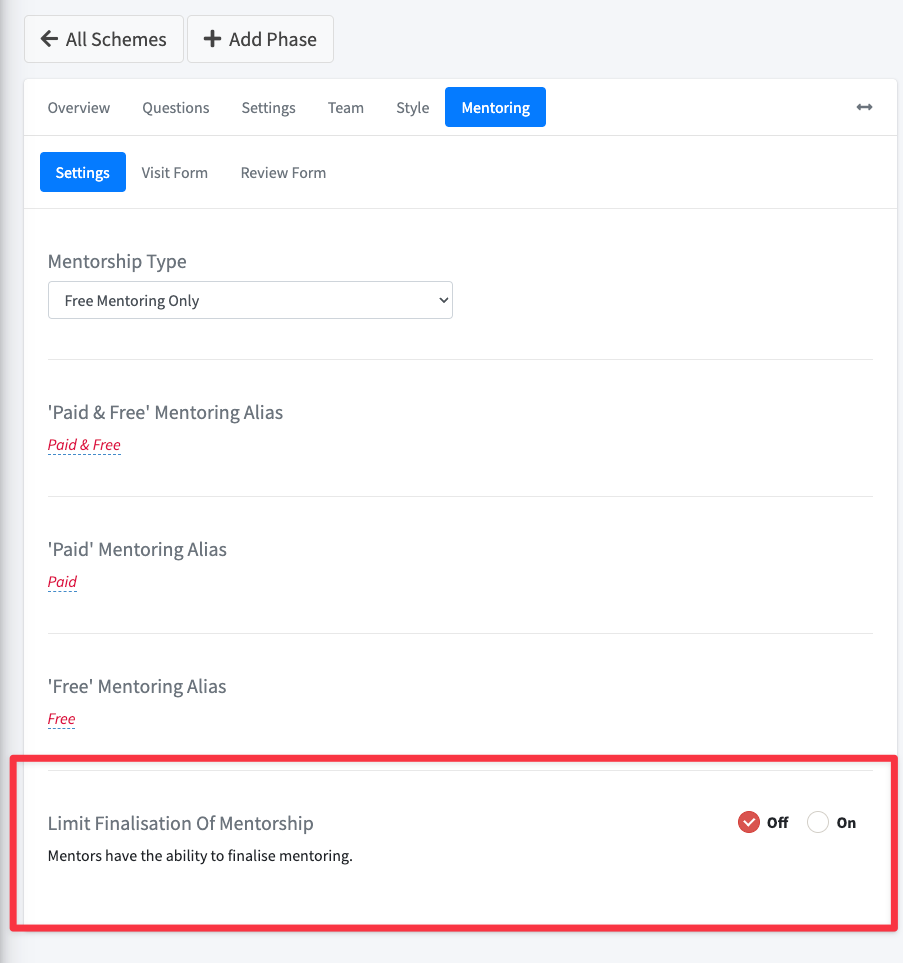
Task: Click the horizontal expand-width arrows icon
Action: pos(864,107)
